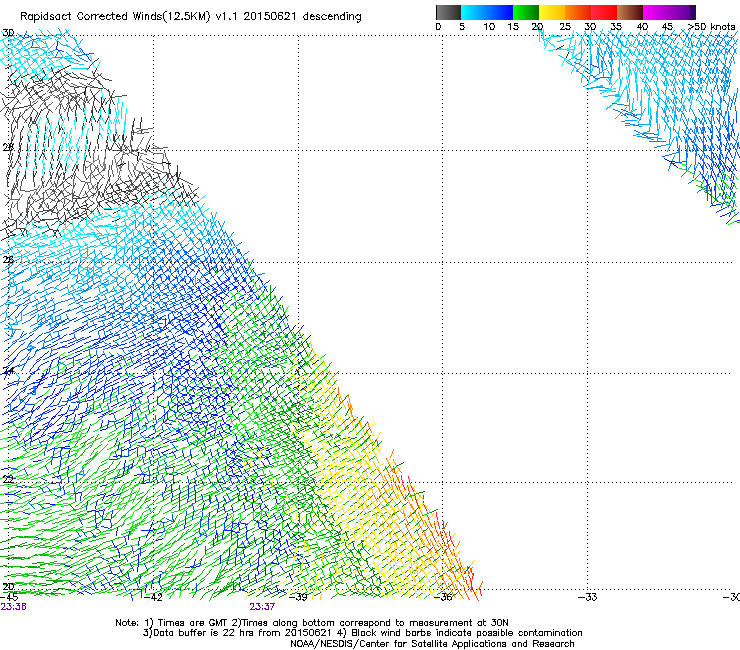Click the purple time stamp '23:37'
The image size is (740, 650).
point(262,607)
